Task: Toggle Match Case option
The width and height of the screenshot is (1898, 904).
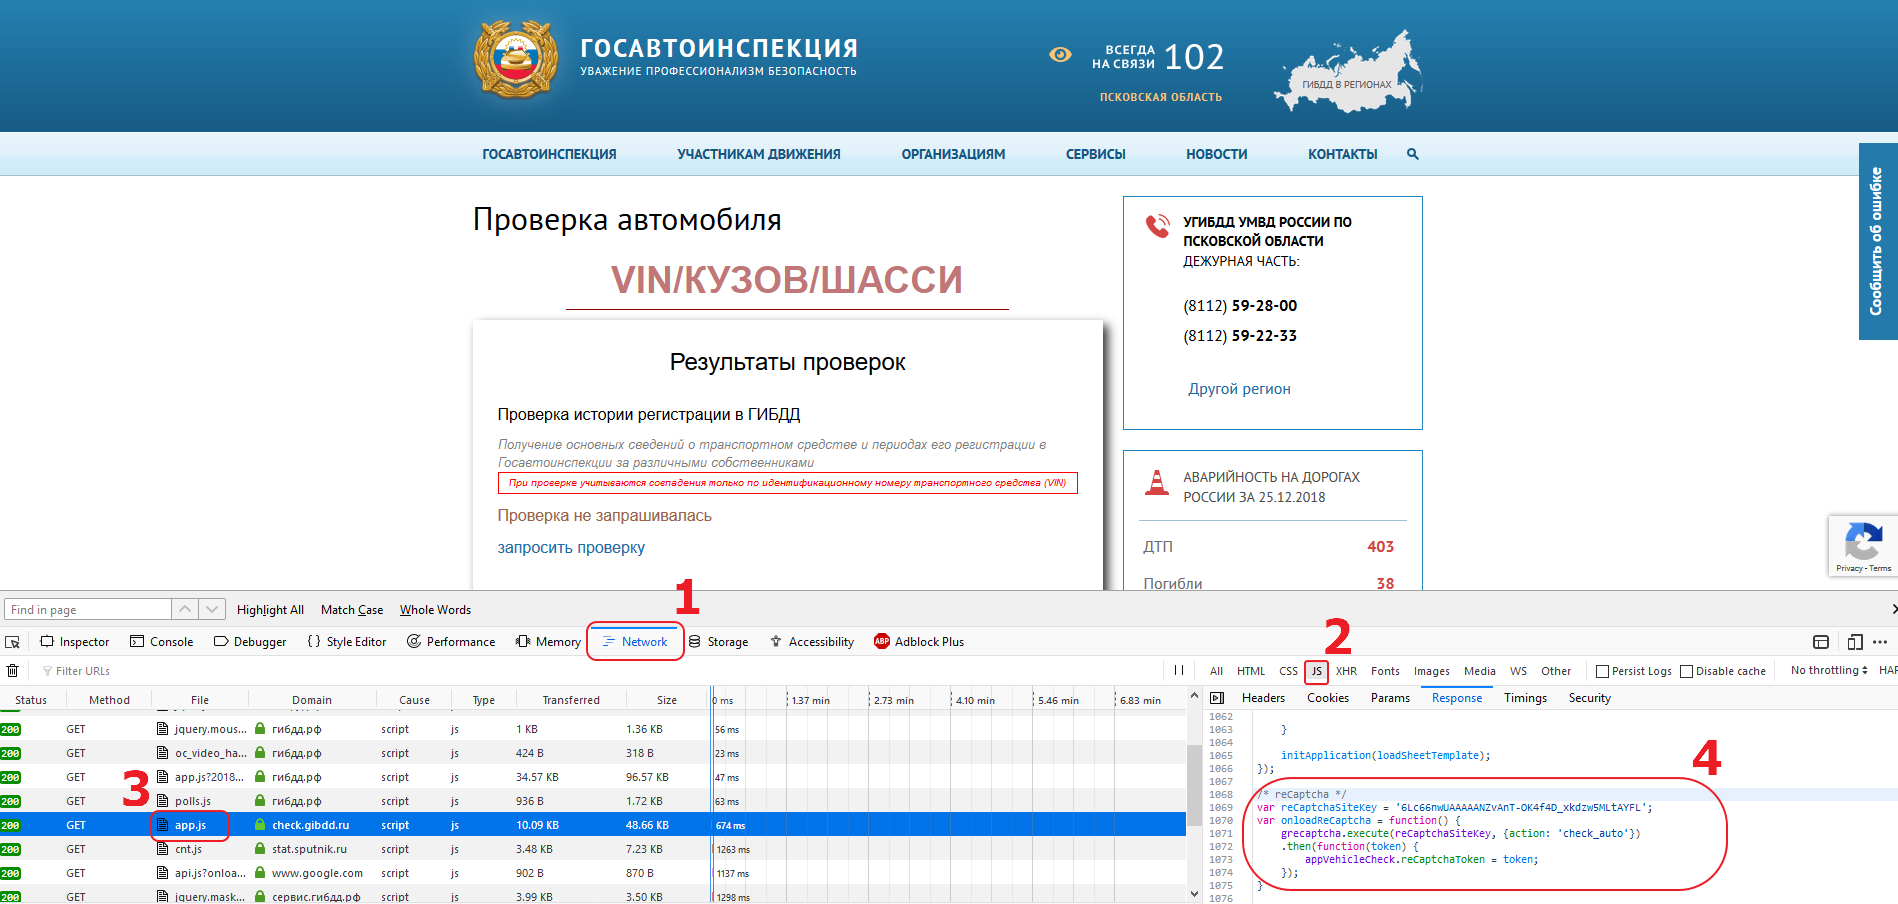Action: point(352,610)
